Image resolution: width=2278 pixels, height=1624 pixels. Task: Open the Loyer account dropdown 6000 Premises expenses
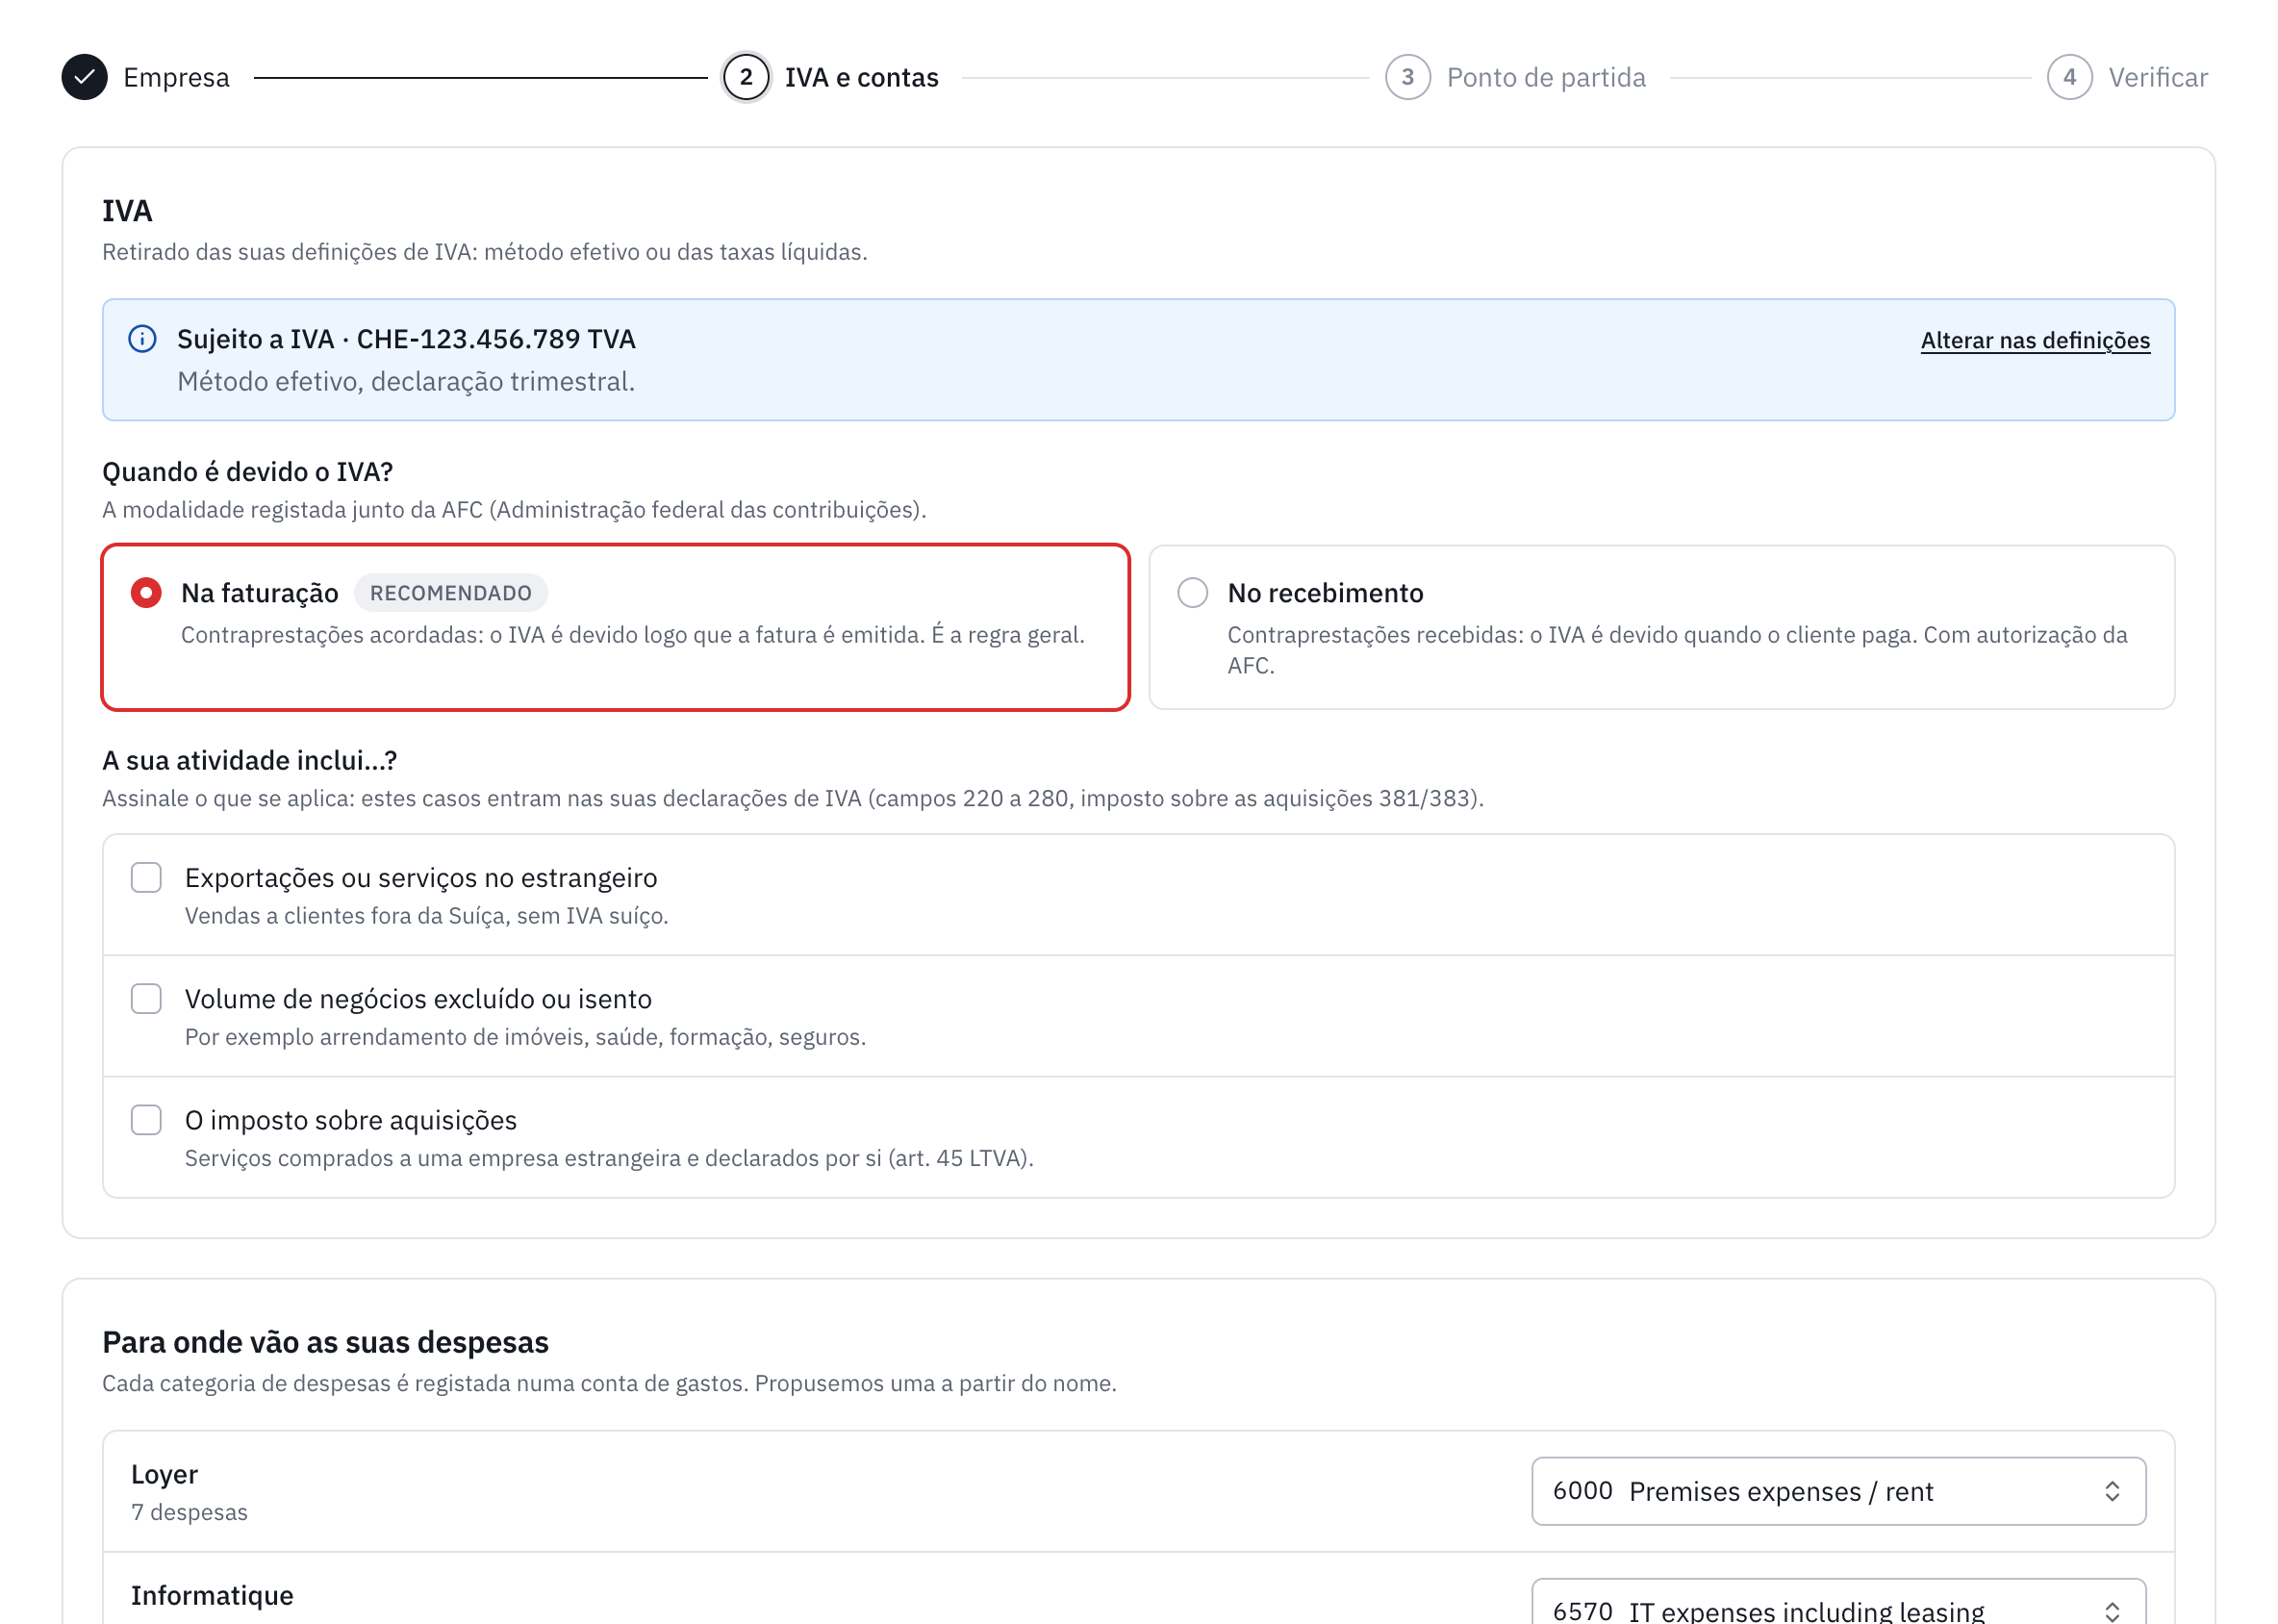coord(1838,1491)
